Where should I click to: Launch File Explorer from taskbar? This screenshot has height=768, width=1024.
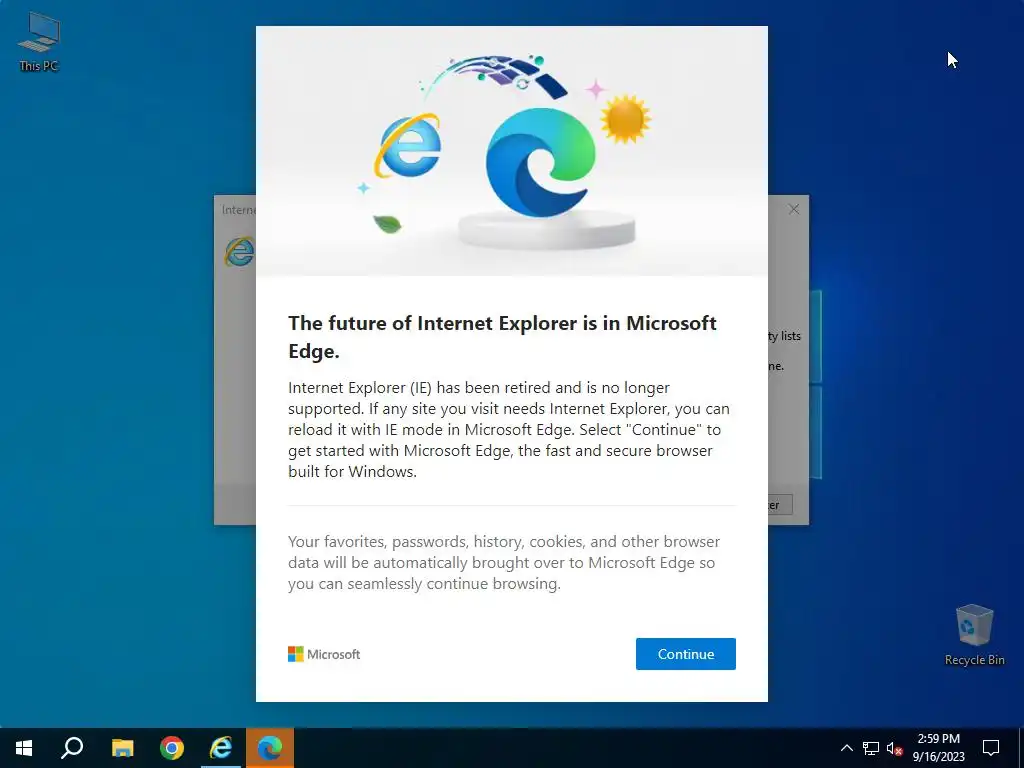click(122, 748)
